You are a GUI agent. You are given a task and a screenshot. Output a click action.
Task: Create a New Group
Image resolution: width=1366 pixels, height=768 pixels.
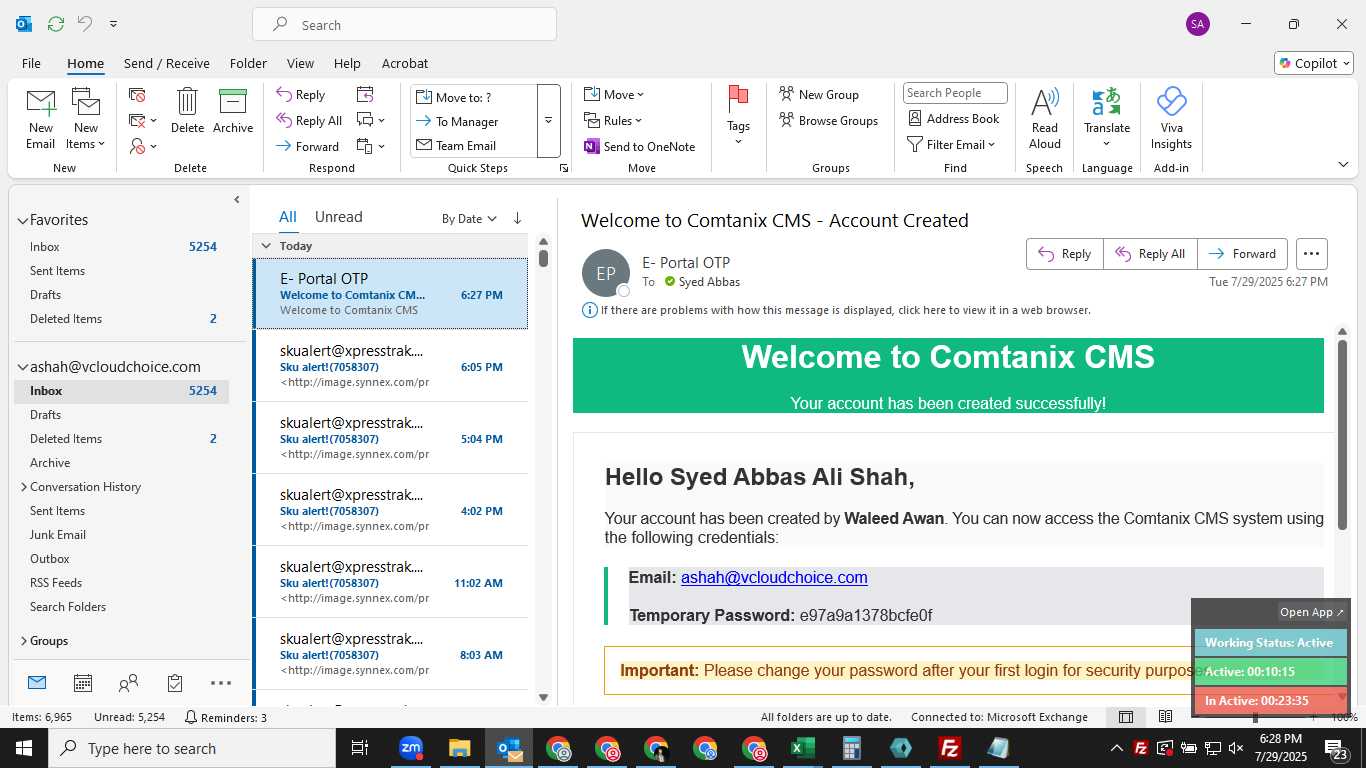(819, 95)
